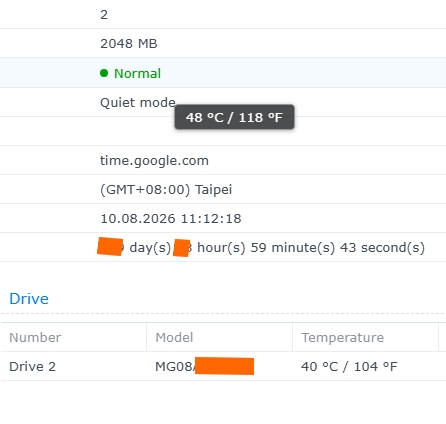Click the orange box hiding the hour count

point(181,248)
